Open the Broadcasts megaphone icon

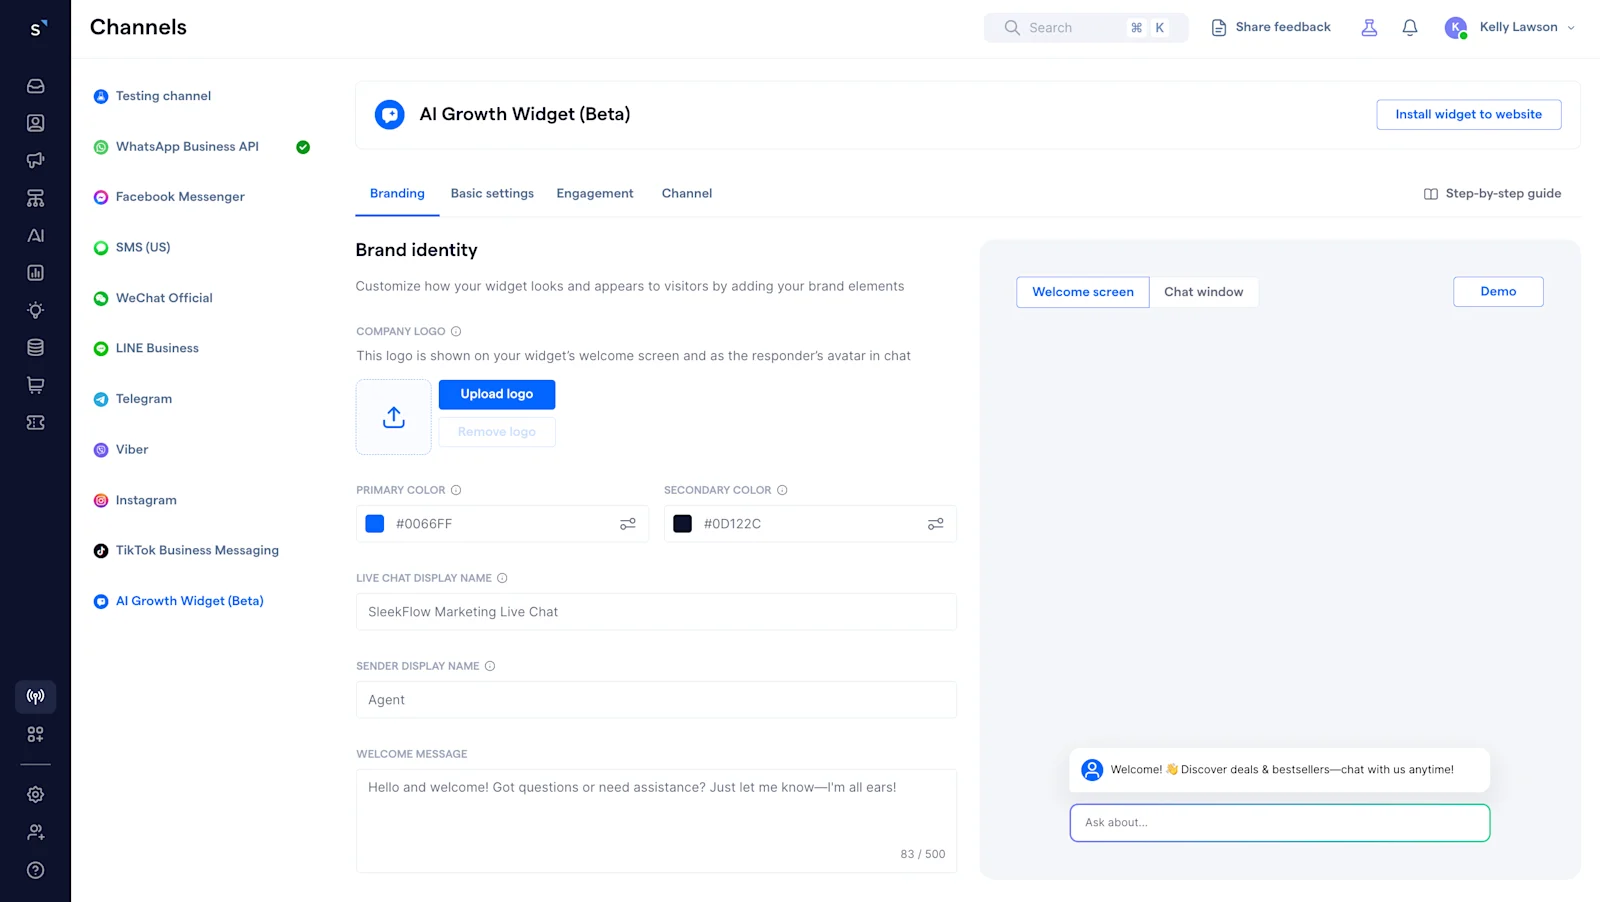pyautogui.click(x=35, y=159)
